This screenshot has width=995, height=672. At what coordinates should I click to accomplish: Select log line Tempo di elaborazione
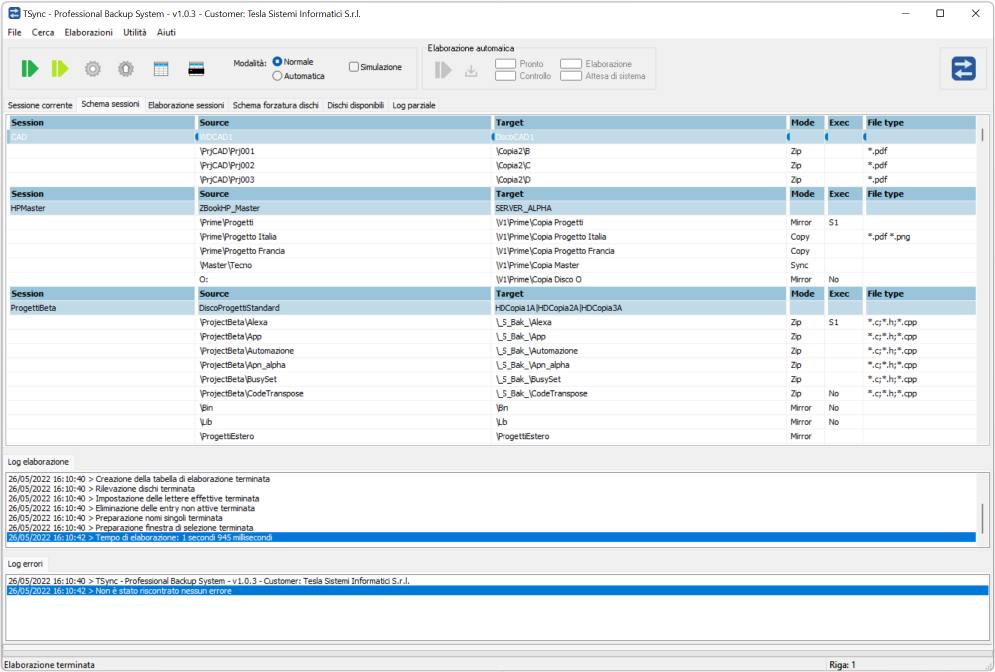491,537
